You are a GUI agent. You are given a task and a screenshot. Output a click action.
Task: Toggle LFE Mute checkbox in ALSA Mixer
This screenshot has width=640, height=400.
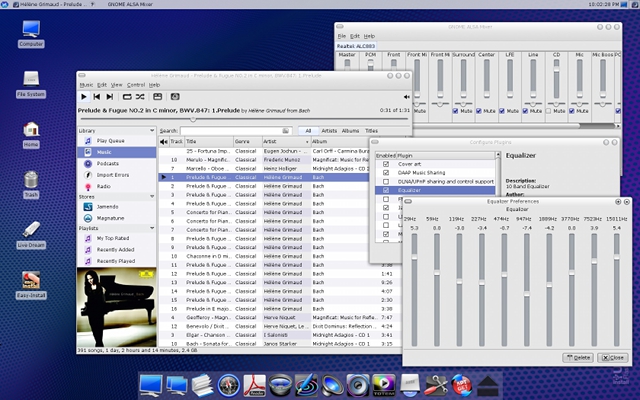502,111
